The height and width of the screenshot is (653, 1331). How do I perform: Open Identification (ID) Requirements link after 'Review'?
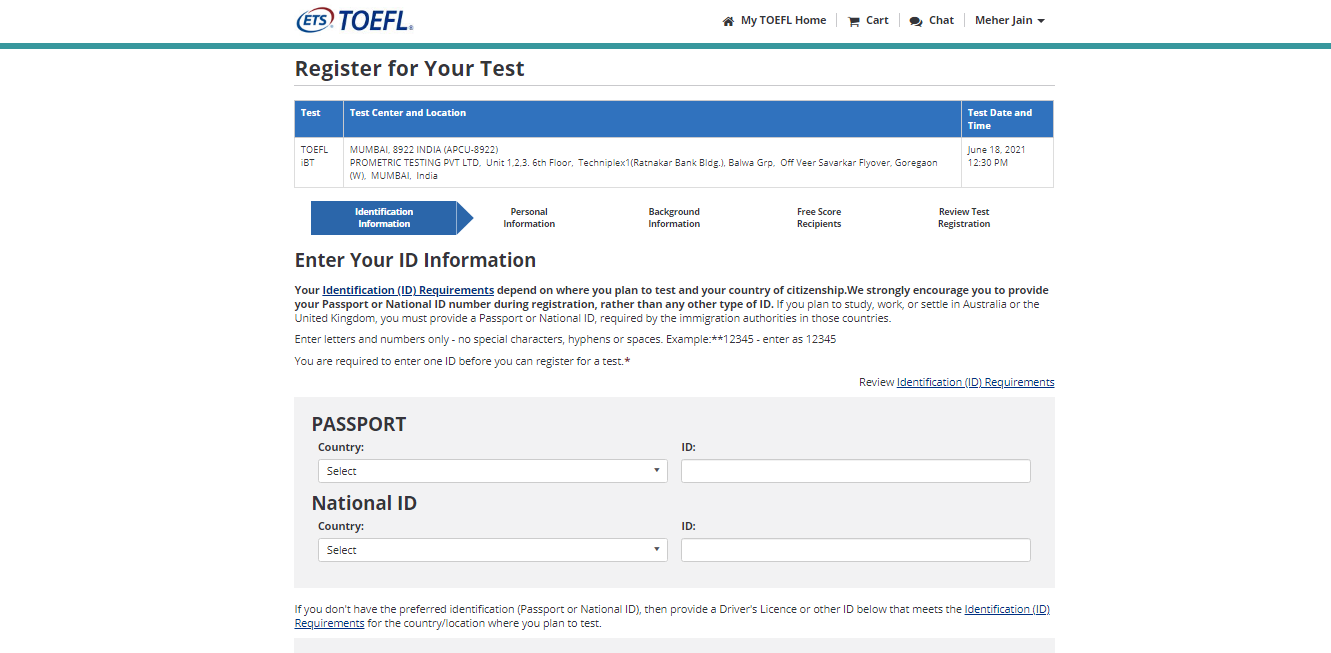[x=975, y=382]
